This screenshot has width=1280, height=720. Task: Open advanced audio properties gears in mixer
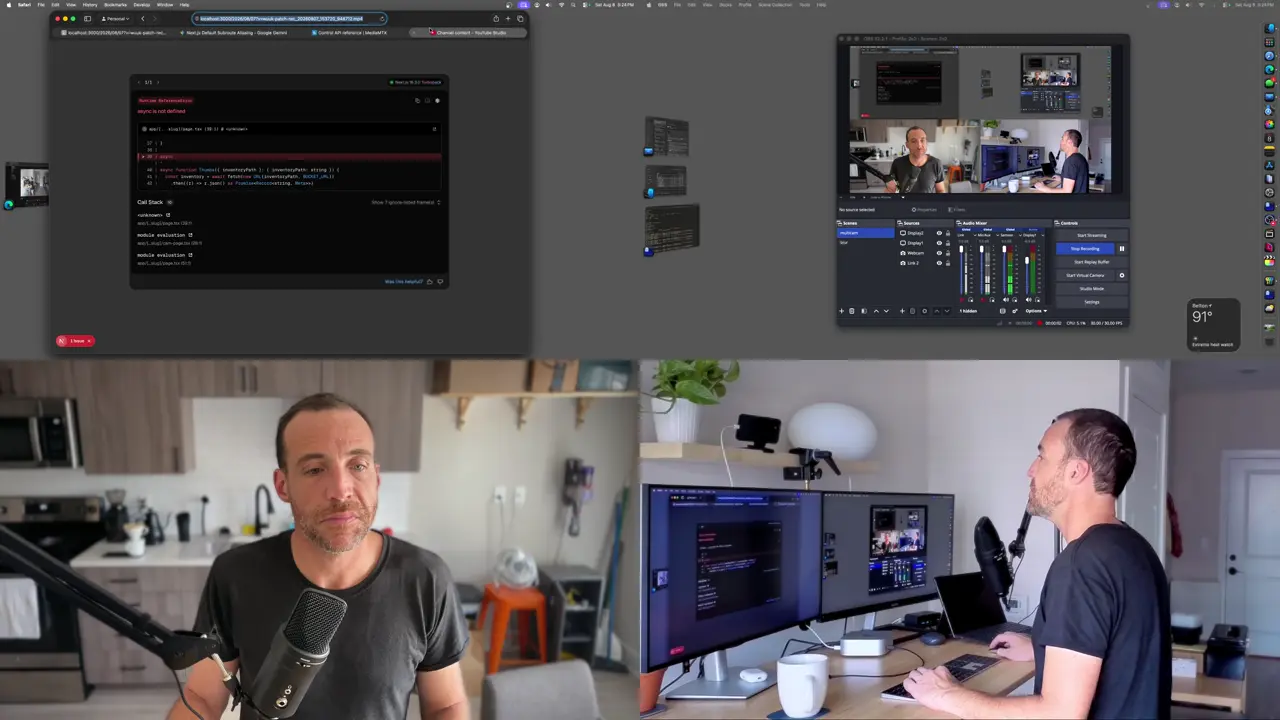pyautogui.click(x=1015, y=311)
